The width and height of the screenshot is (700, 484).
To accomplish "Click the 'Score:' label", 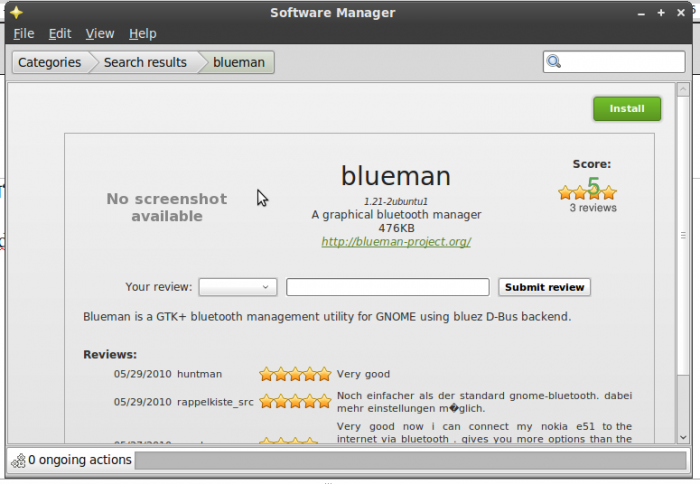I will (x=592, y=164).
